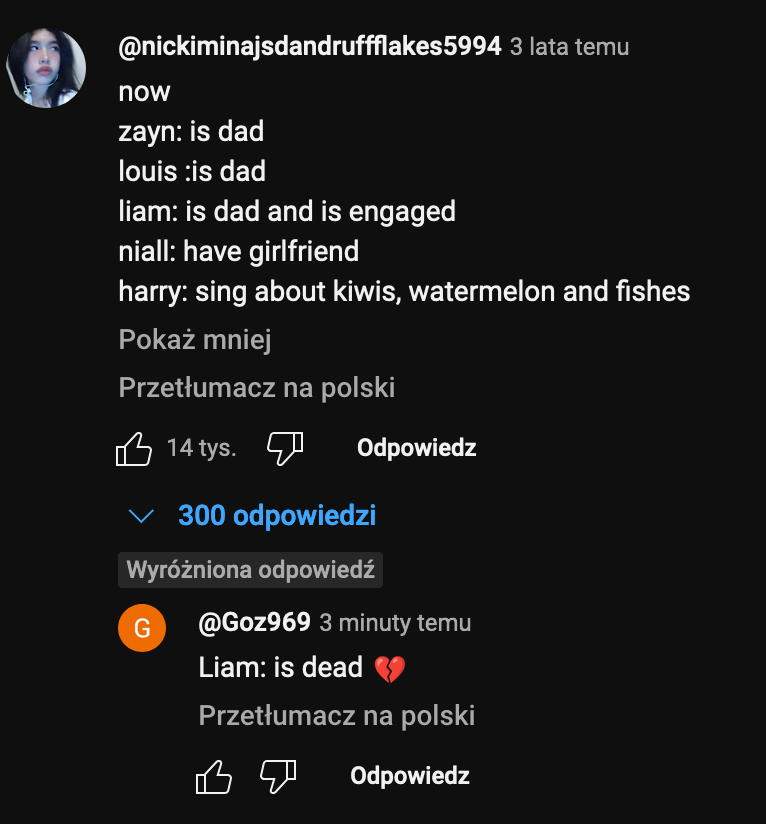Click the '3 lata temu' timestamp

pyautogui.click(x=570, y=47)
